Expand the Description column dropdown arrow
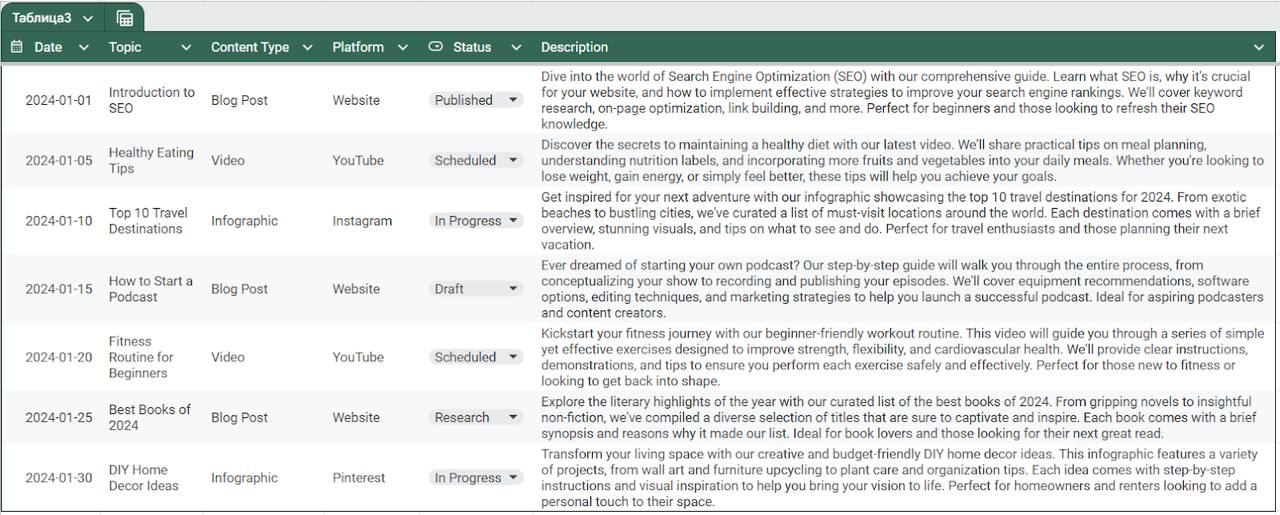This screenshot has width=1280, height=515. click(x=1258, y=47)
